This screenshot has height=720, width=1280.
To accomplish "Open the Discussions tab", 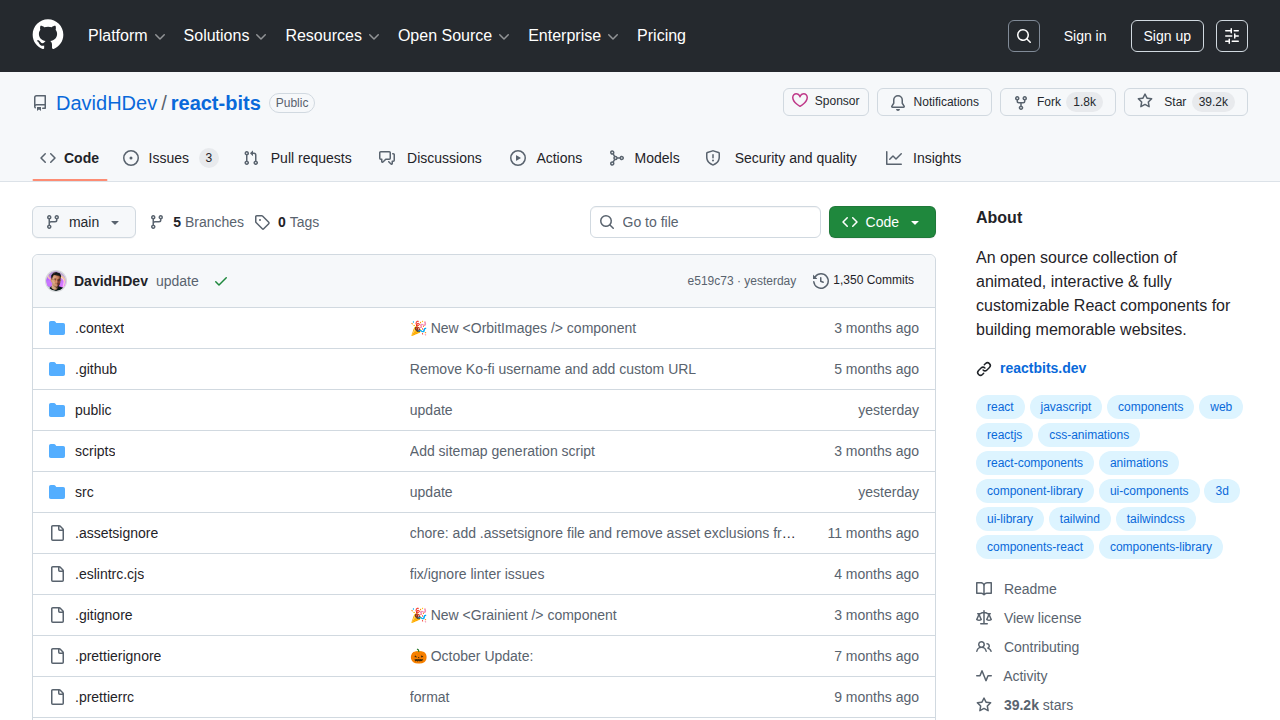I will tap(431, 158).
